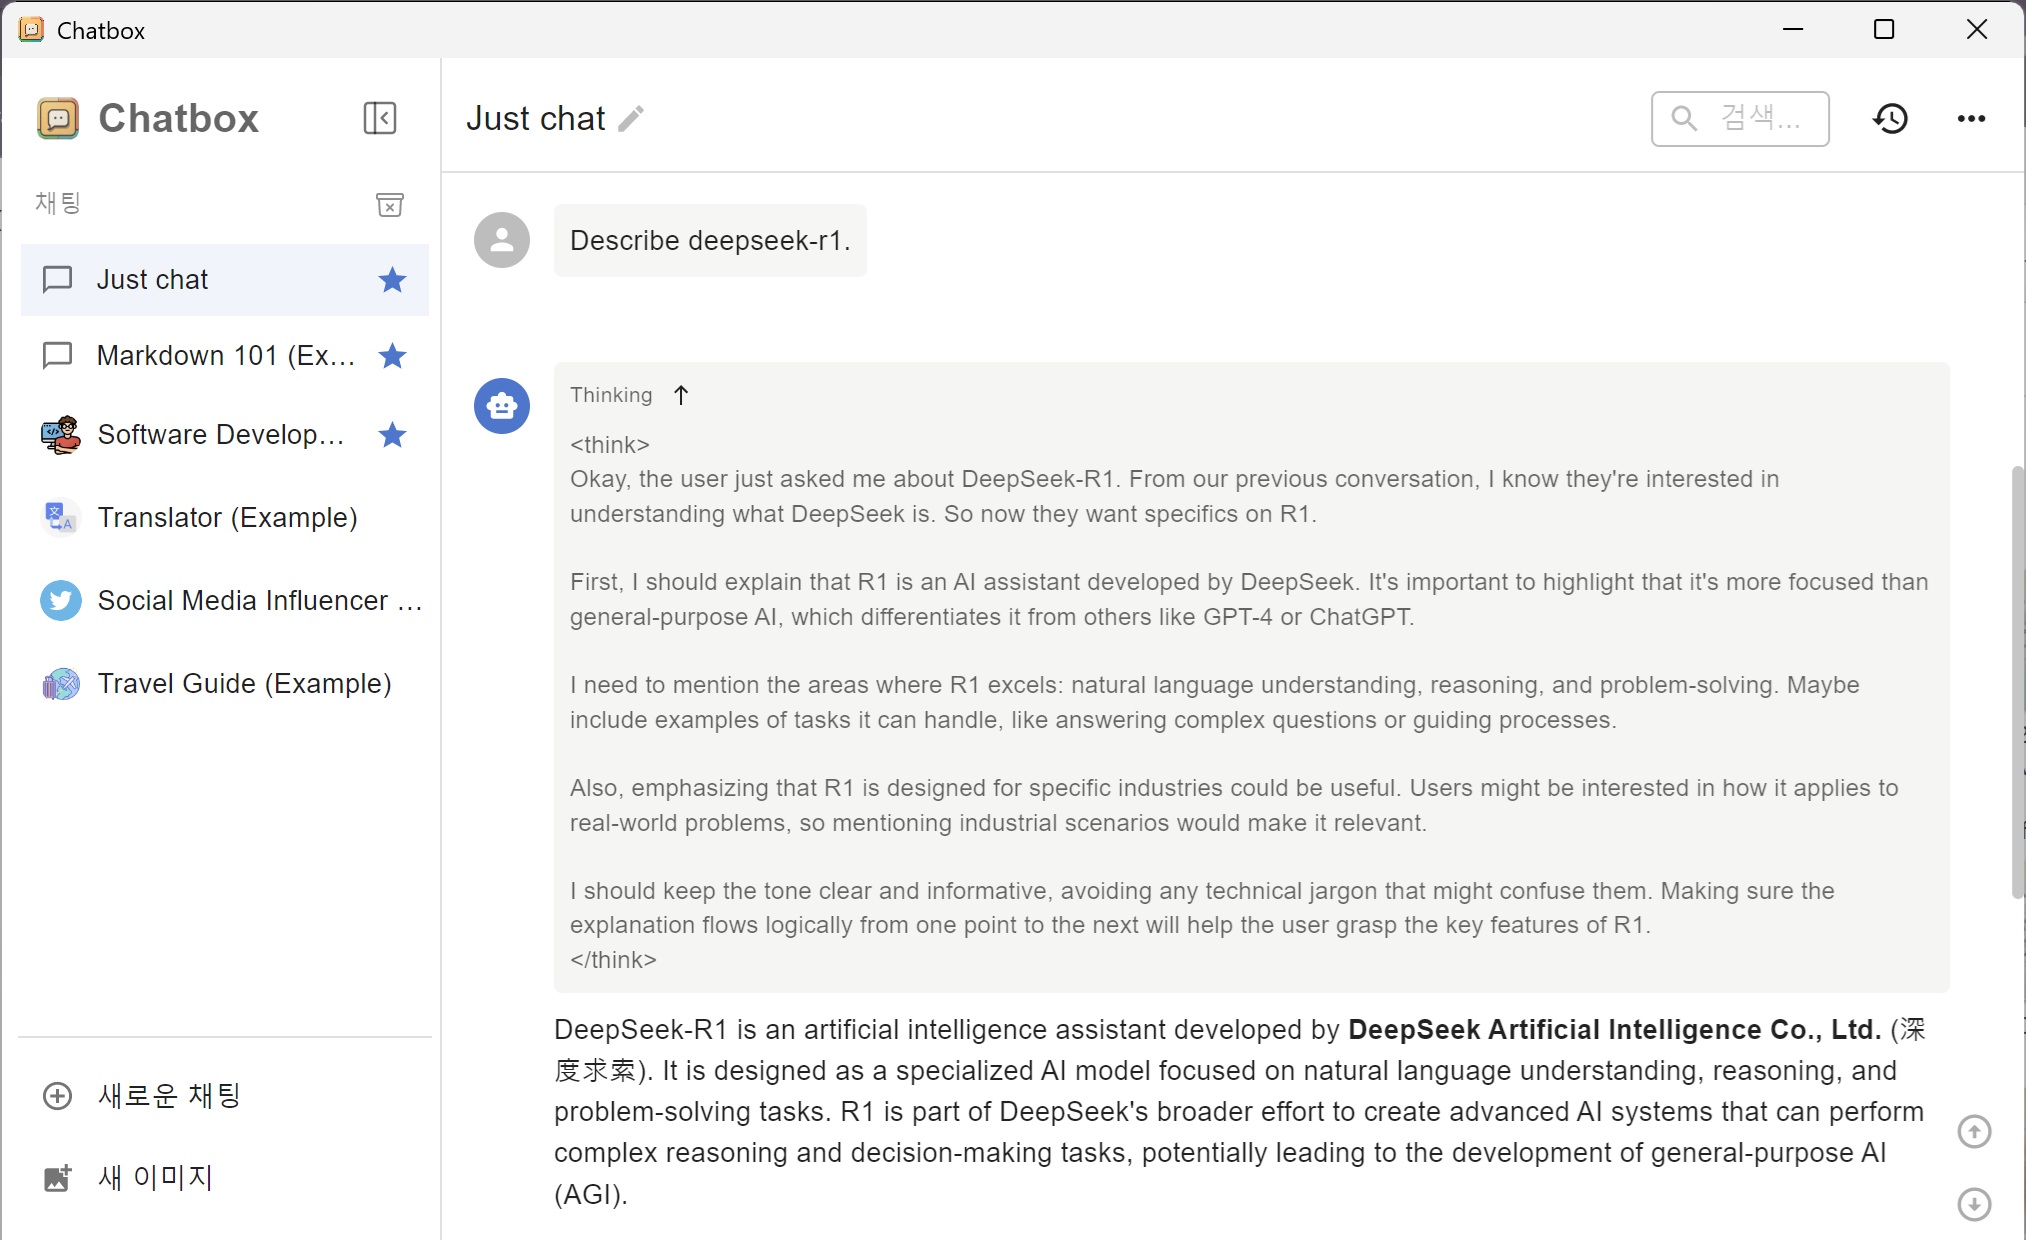Unstar the Markdown 101 conversation
This screenshot has width=2026, height=1240.
(x=392, y=356)
